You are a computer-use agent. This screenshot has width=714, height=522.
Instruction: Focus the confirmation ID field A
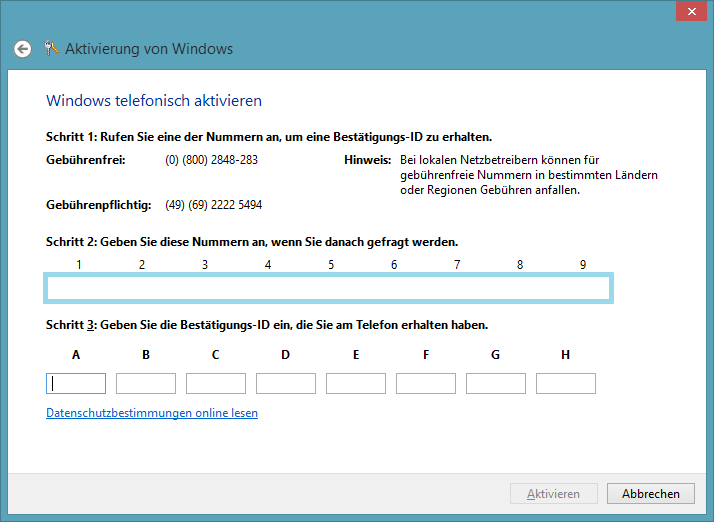[76, 383]
